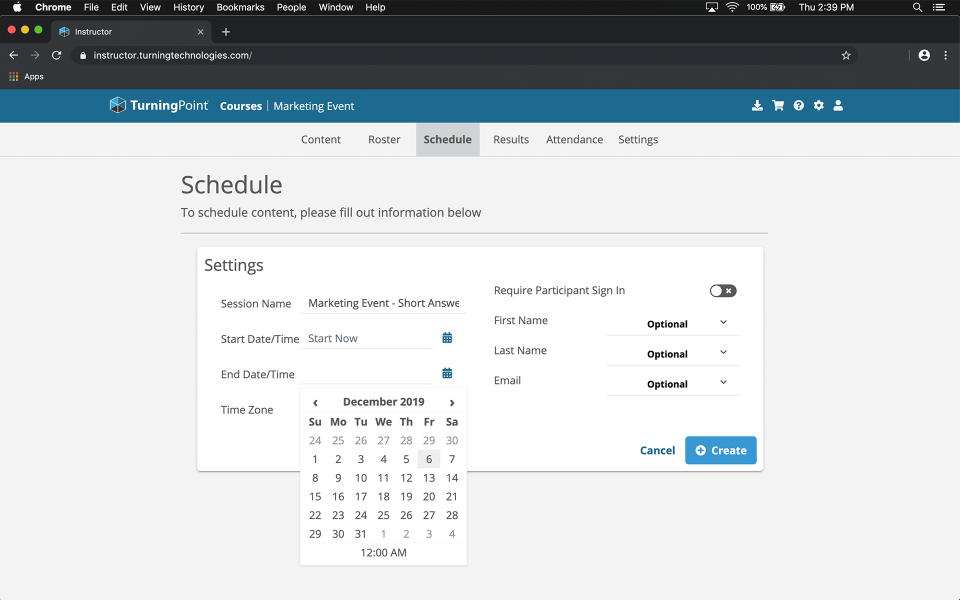Click the download icon in TurningPoint header
960x600 pixels.
[757, 106]
